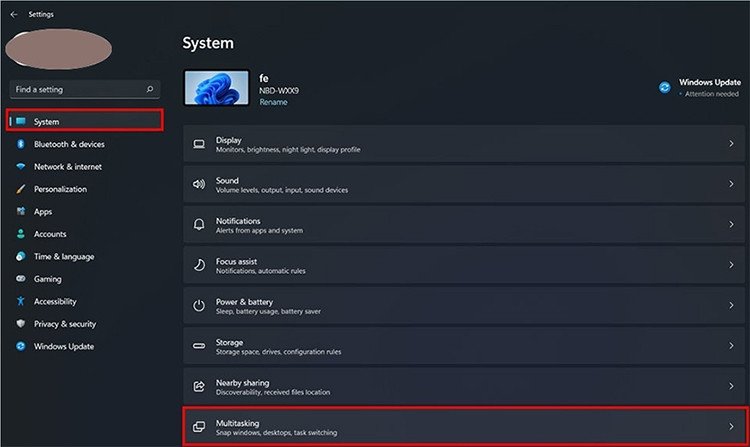Click the sidebar Windows Update sync icon

[21, 346]
